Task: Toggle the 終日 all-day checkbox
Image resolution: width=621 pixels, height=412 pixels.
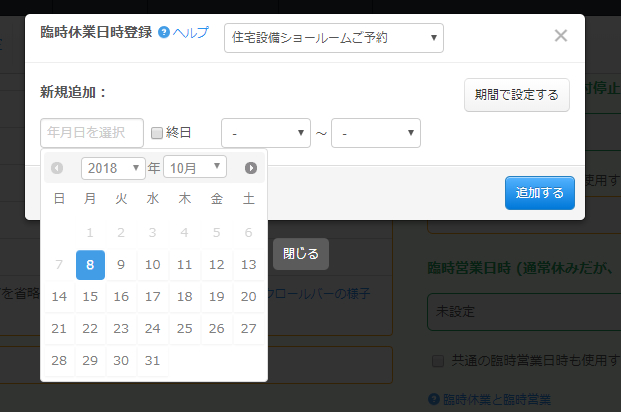Action: tap(157, 132)
